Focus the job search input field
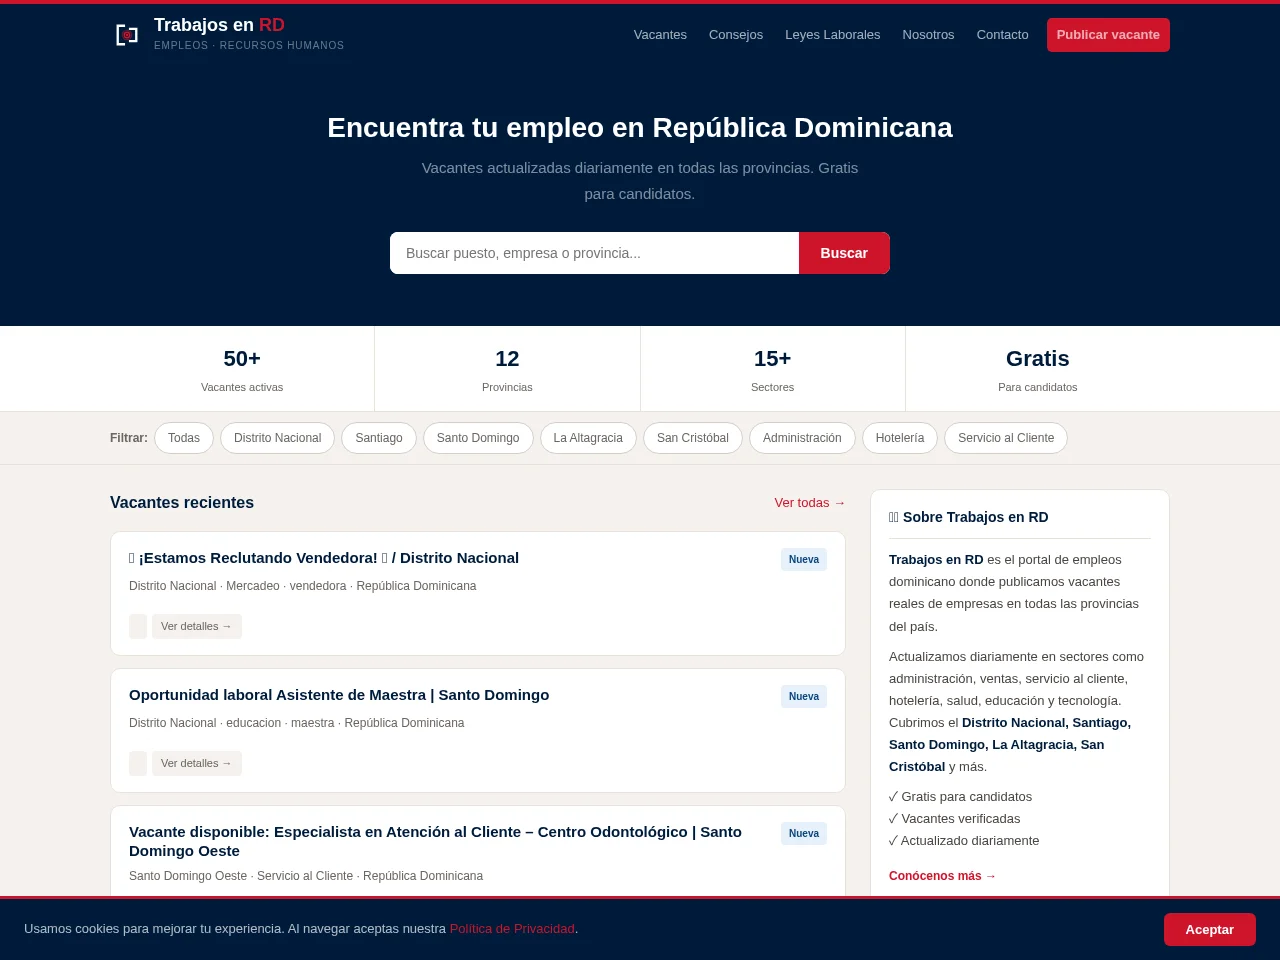Viewport: 1280px width, 960px height. tap(594, 253)
